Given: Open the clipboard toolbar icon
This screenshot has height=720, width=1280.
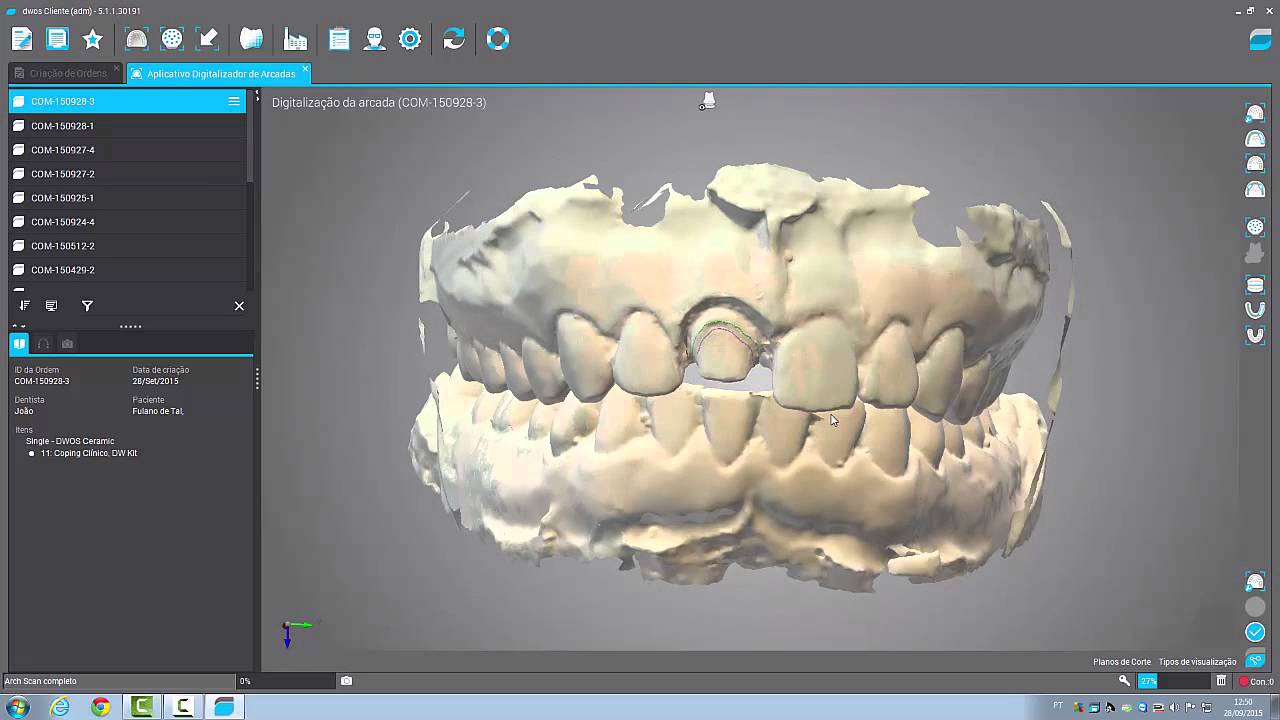Looking at the screenshot, I should [339, 39].
